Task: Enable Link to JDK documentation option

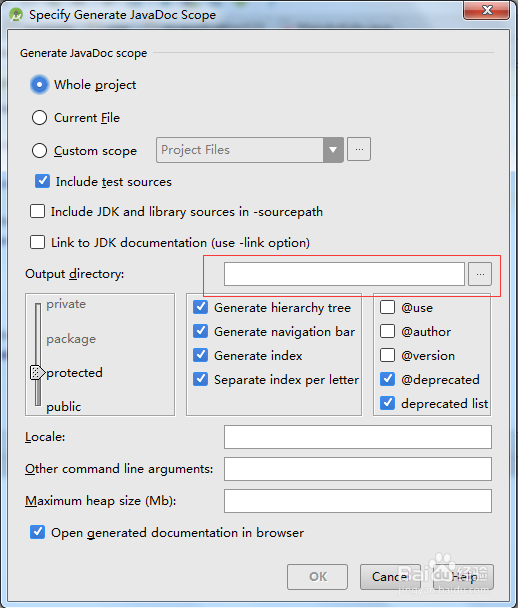Action: tap(38, 242)
